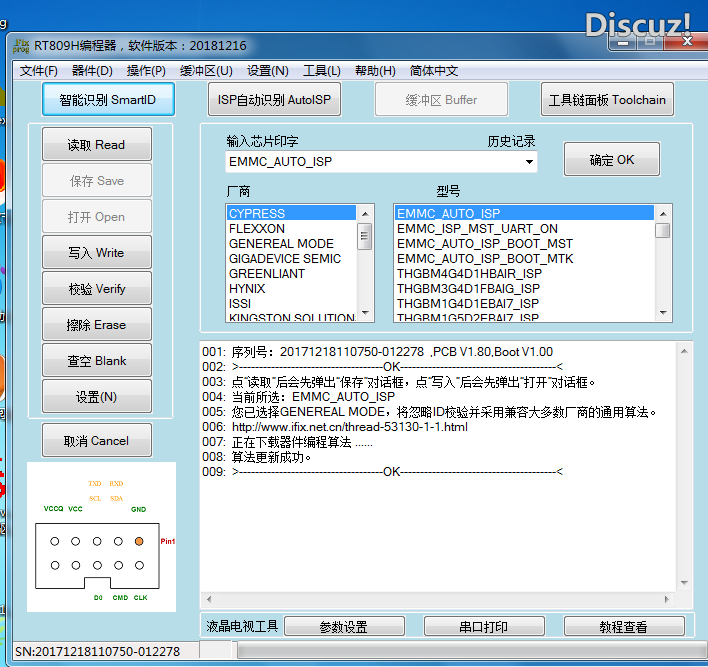Select HYNIX manufacturer

tap(292, 289)
